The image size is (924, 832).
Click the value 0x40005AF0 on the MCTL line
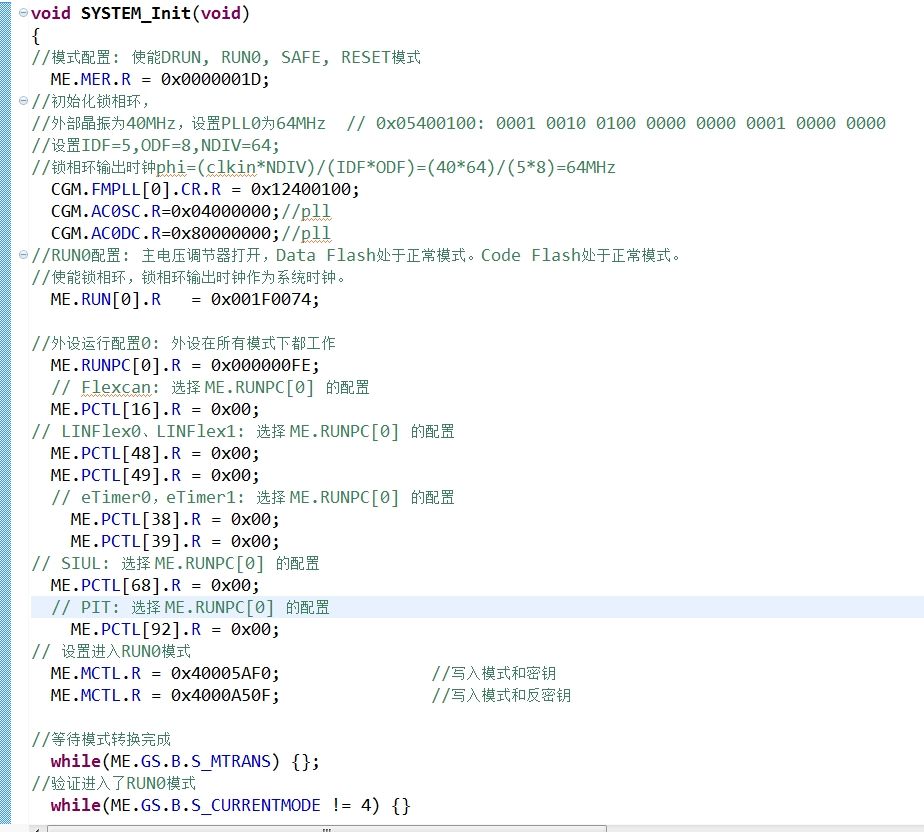220,673
